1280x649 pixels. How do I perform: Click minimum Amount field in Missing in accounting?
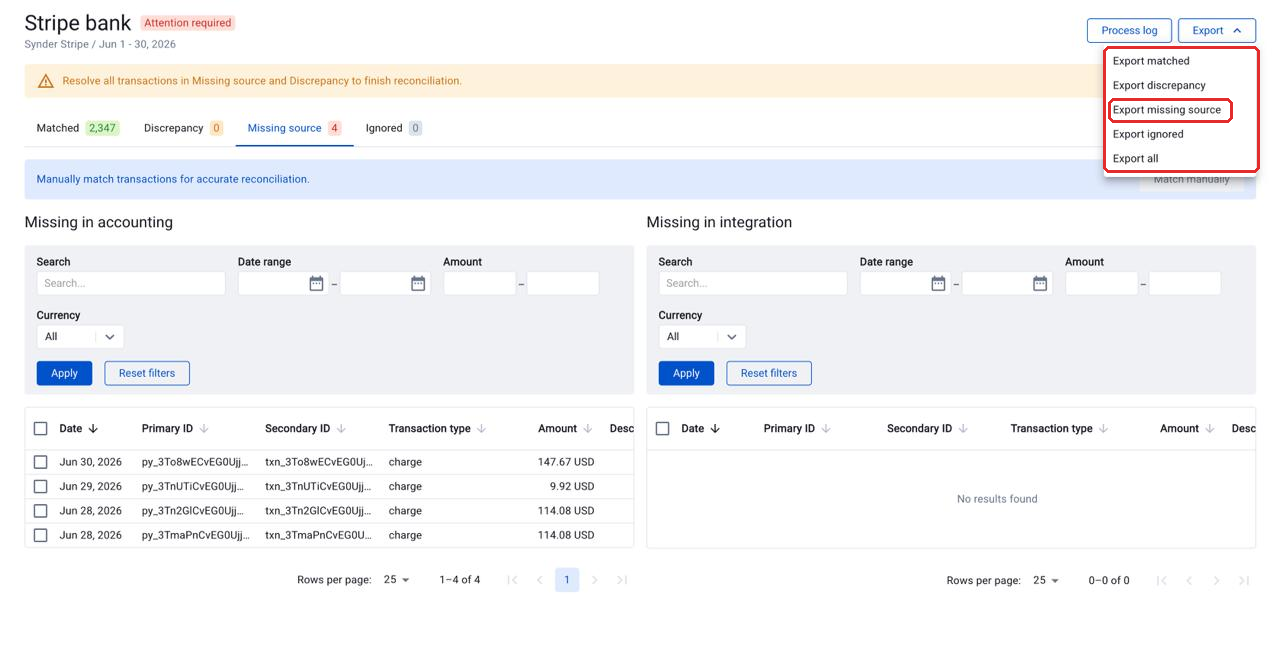point(480,283)
